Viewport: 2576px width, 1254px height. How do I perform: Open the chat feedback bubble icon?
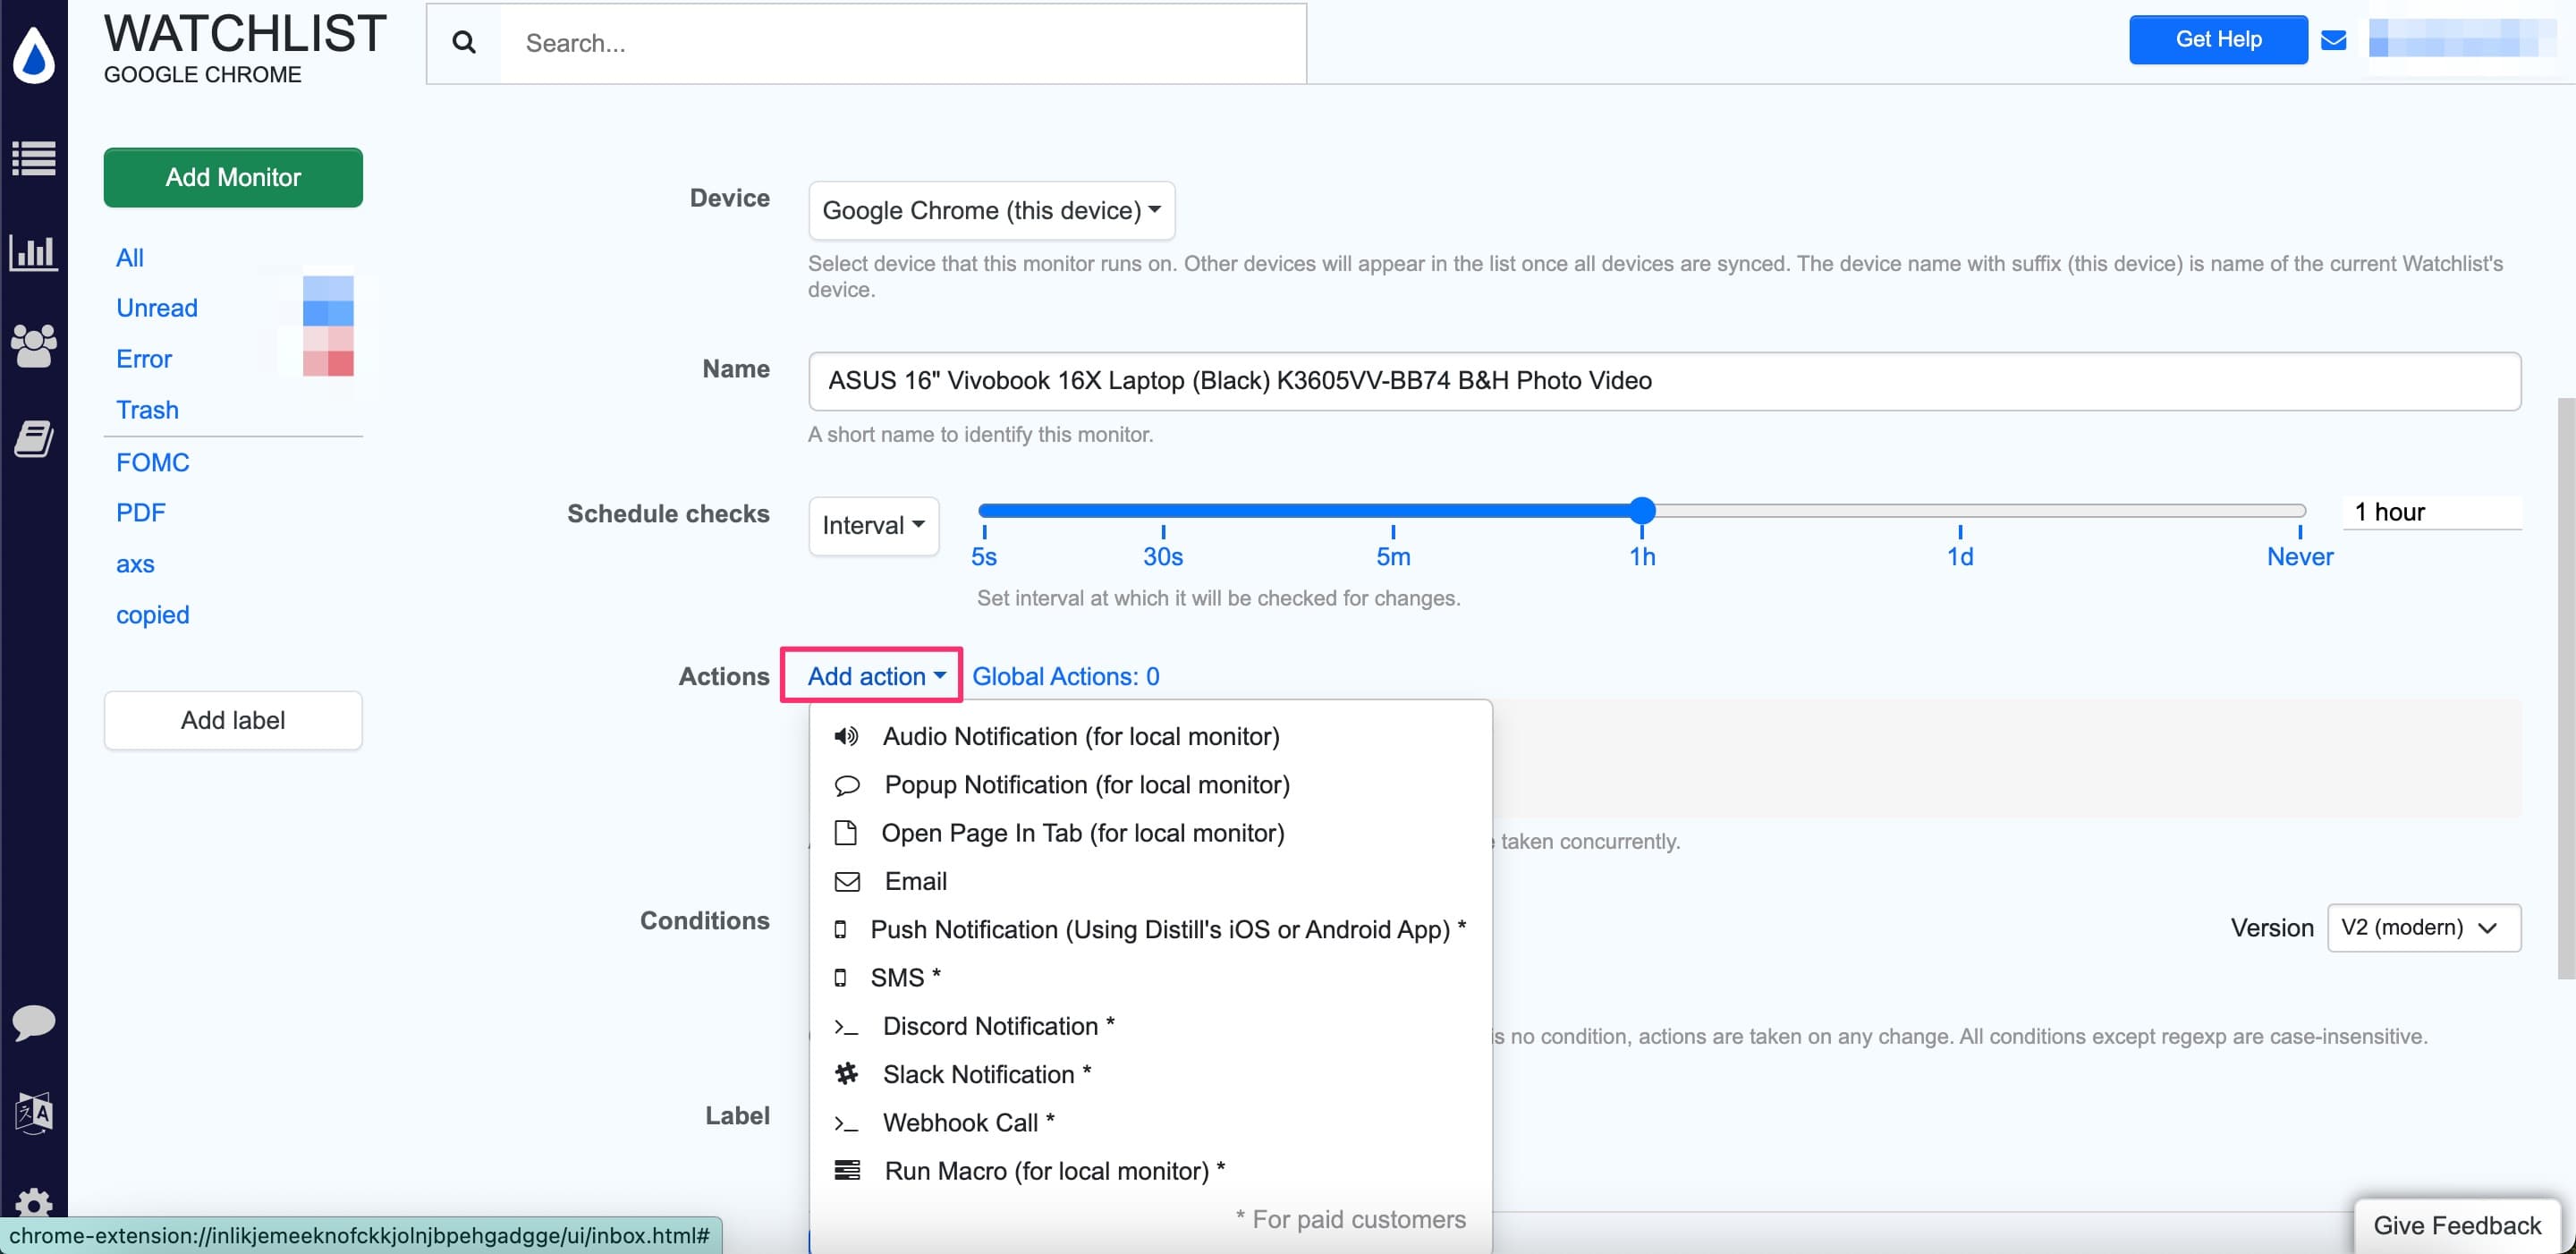tap(33, 1022)
